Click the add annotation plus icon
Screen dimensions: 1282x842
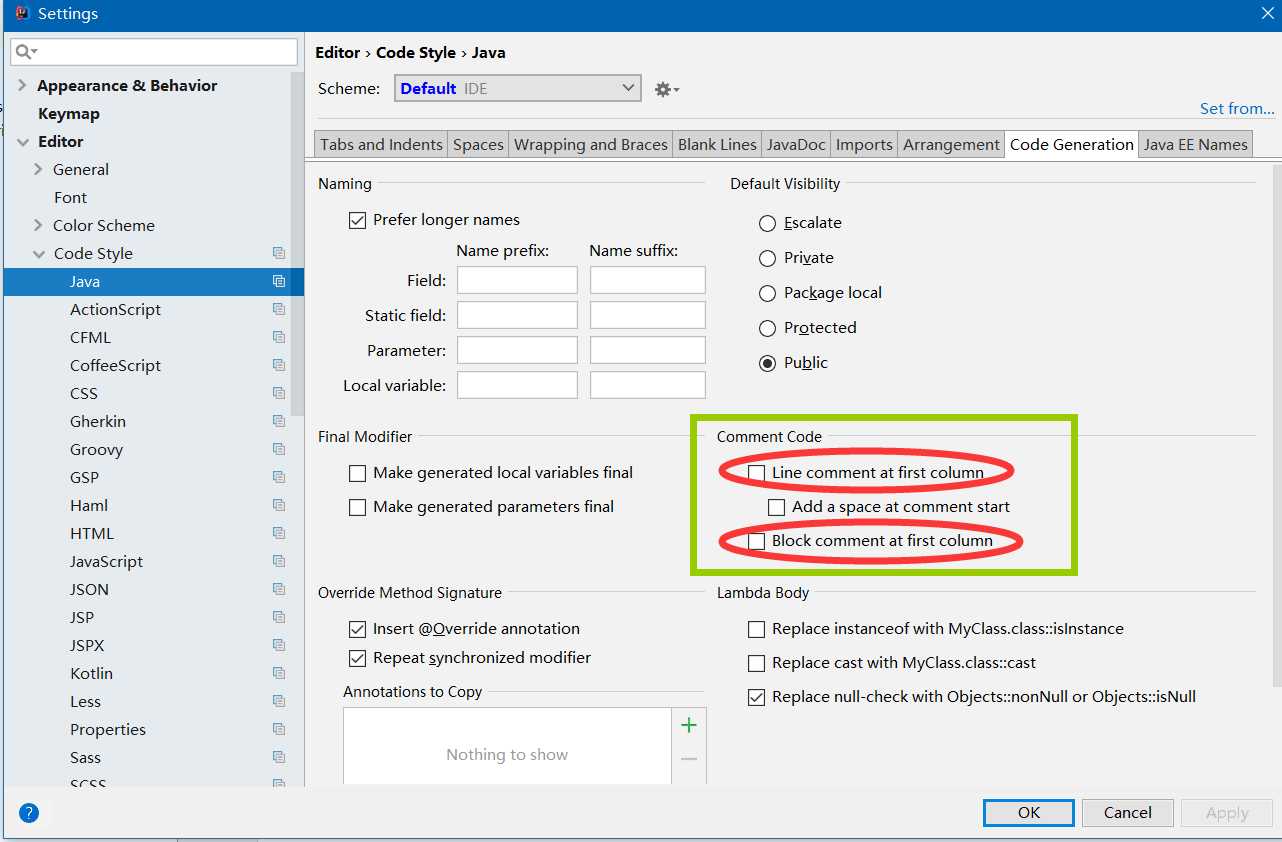(688, 725)
